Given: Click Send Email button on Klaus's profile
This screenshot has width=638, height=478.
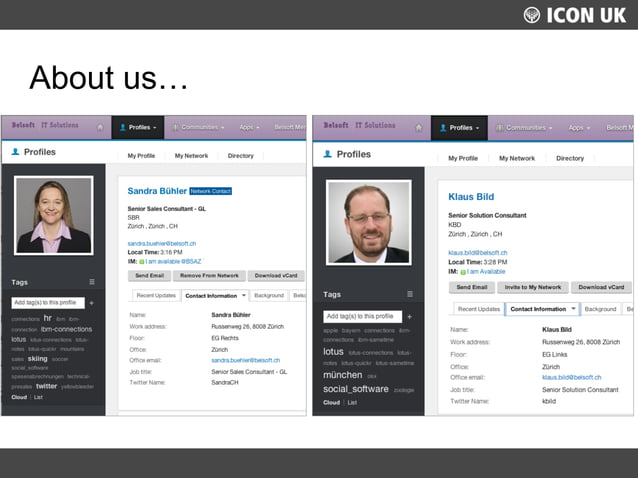Looking at the screenshot, I should (472, 287).
